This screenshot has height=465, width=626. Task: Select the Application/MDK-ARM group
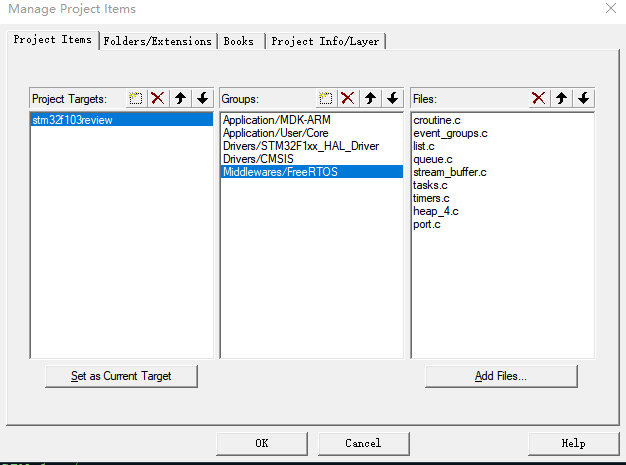click(311, 120)
